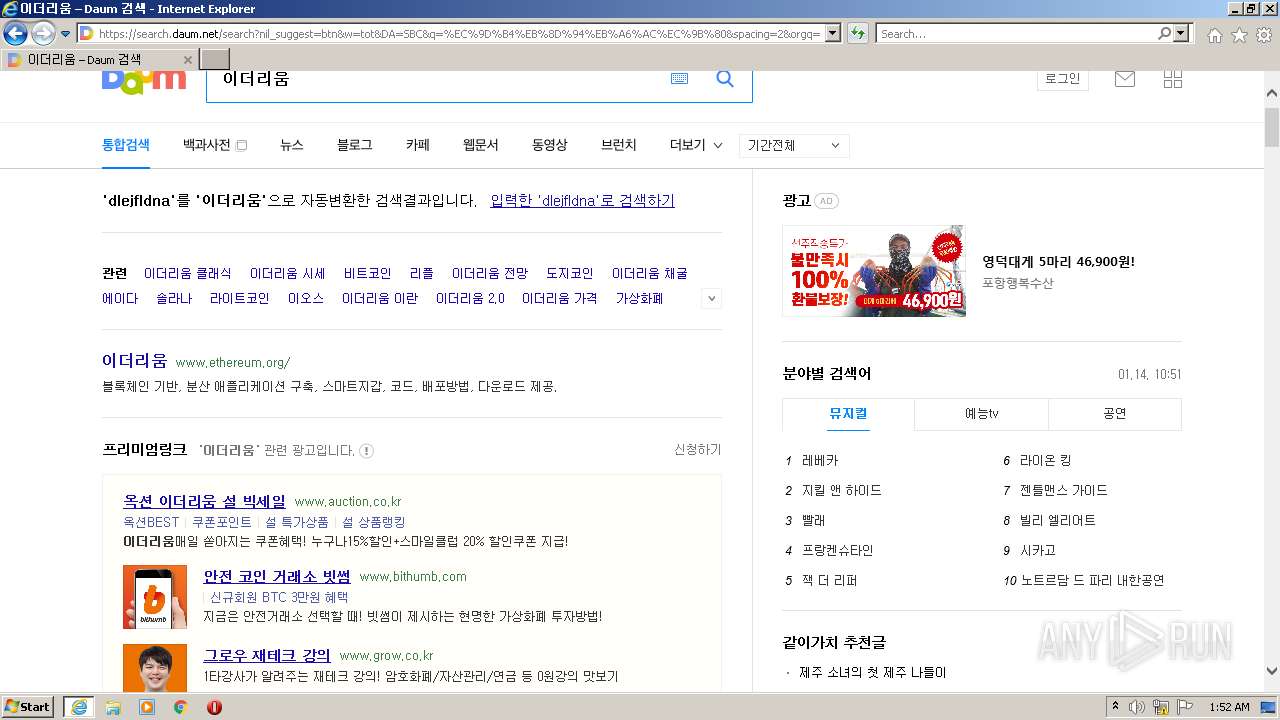Select the 예능tv category tab

click(982, 414)
